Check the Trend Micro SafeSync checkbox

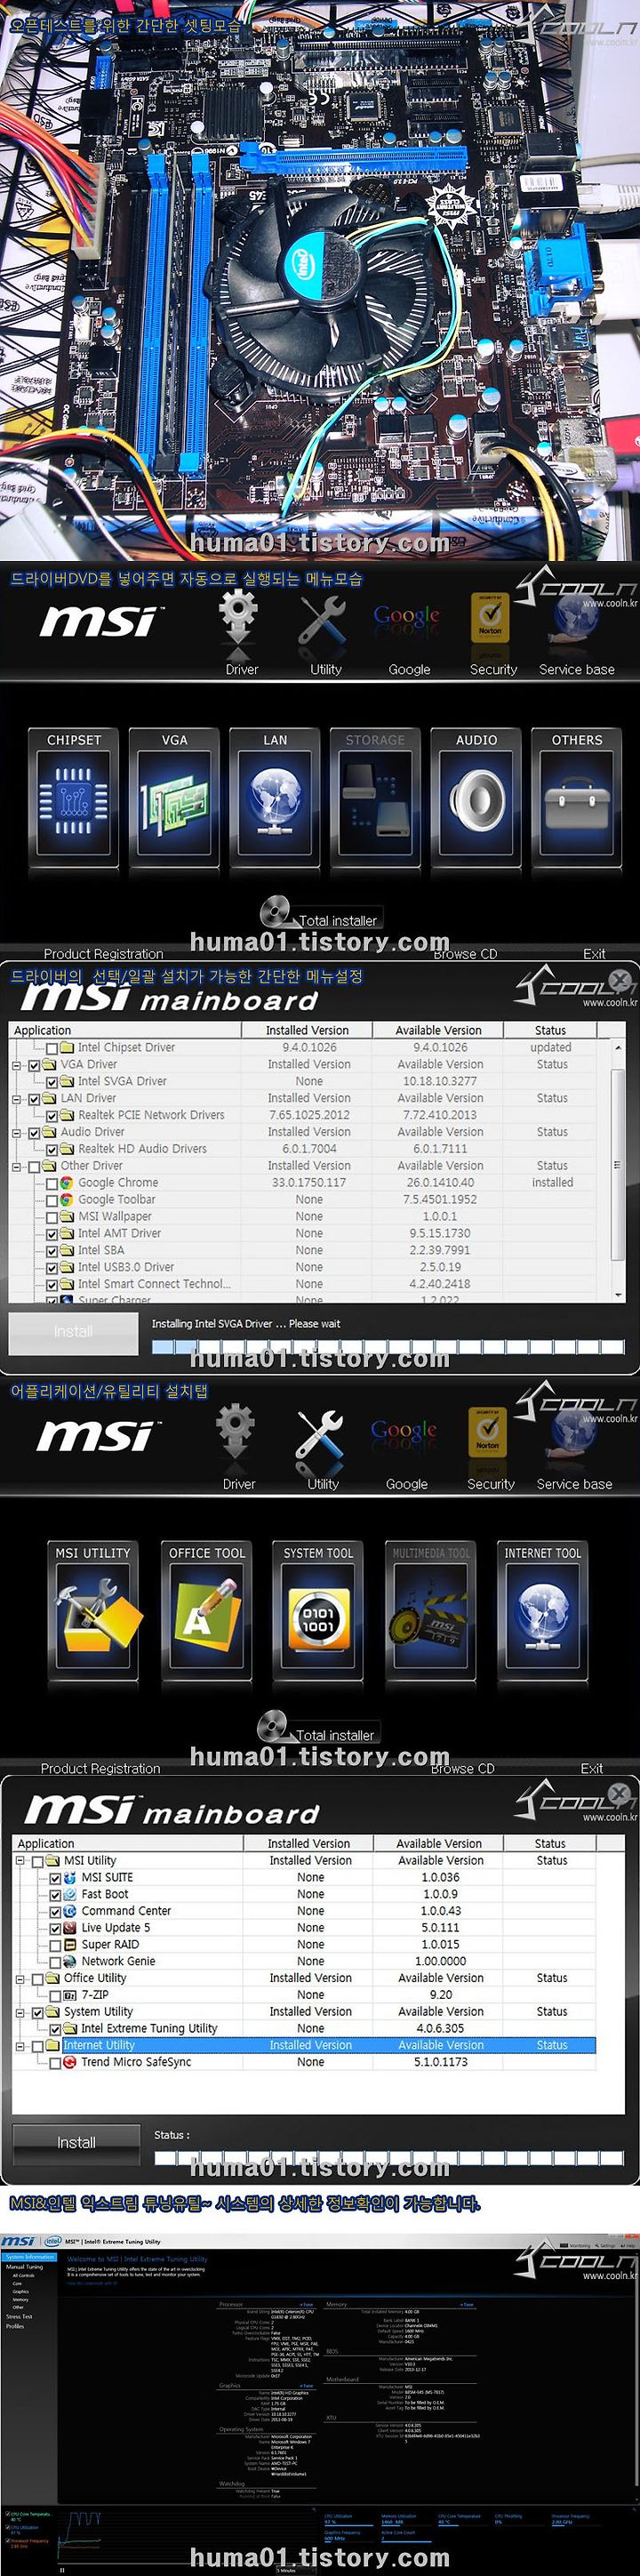(55, 2062)
